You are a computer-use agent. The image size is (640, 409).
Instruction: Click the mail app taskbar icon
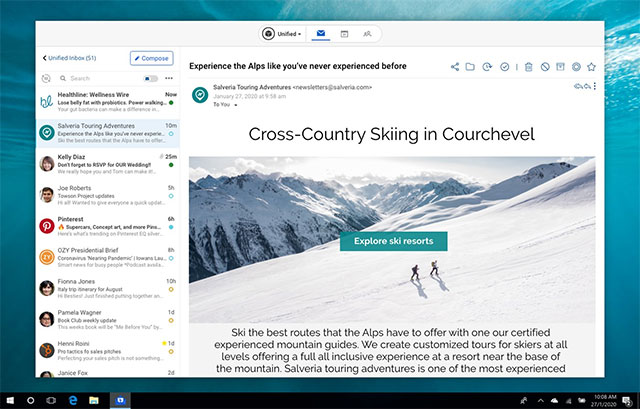(120, 400)
